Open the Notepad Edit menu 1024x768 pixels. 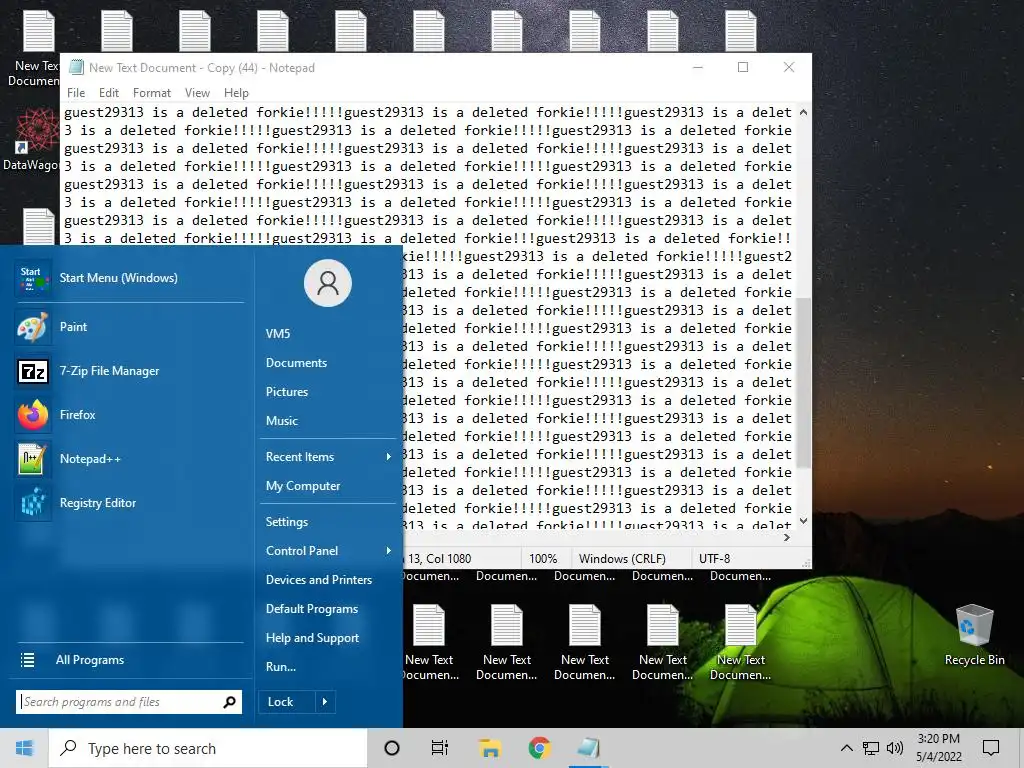point(108,93)
